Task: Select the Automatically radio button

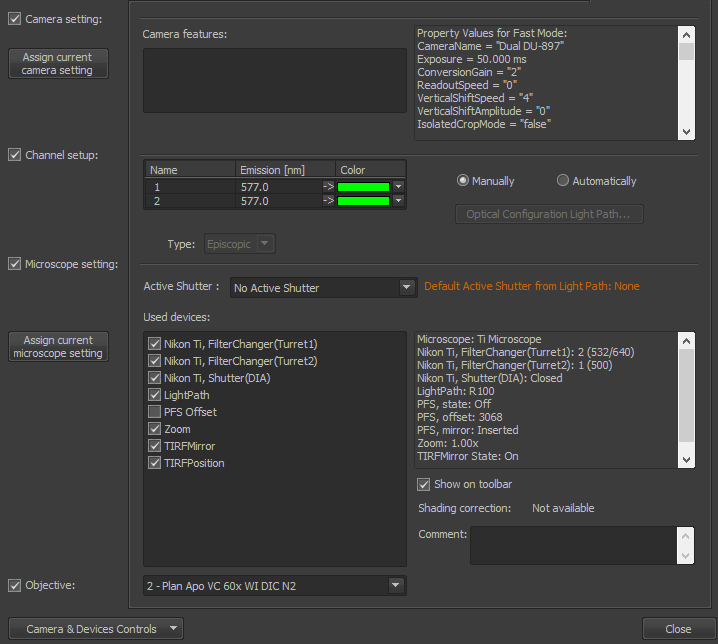Action: tap(563, 180)
